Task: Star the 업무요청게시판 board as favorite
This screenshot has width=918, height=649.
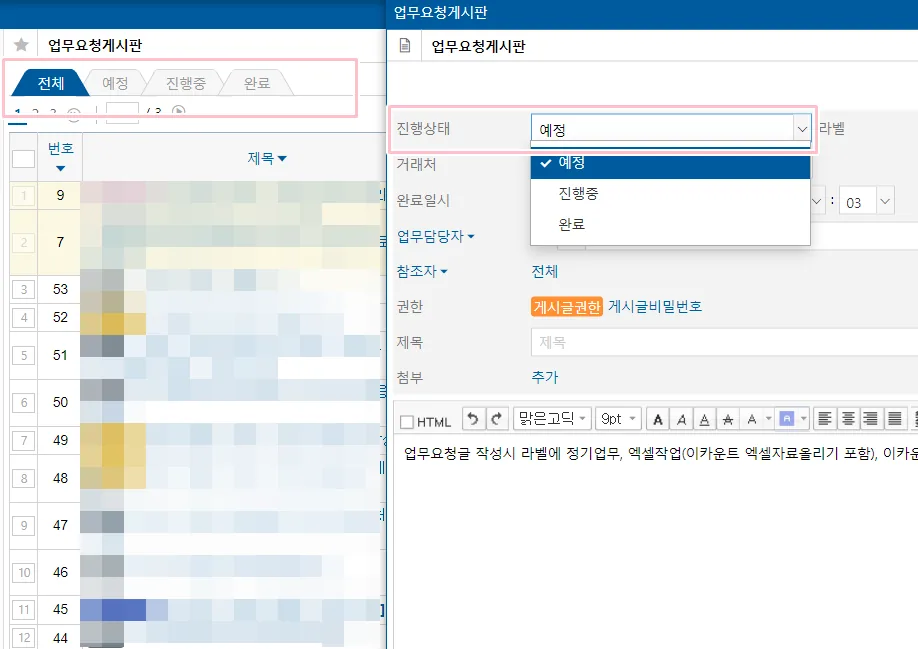Action: [x=21, y=44]
